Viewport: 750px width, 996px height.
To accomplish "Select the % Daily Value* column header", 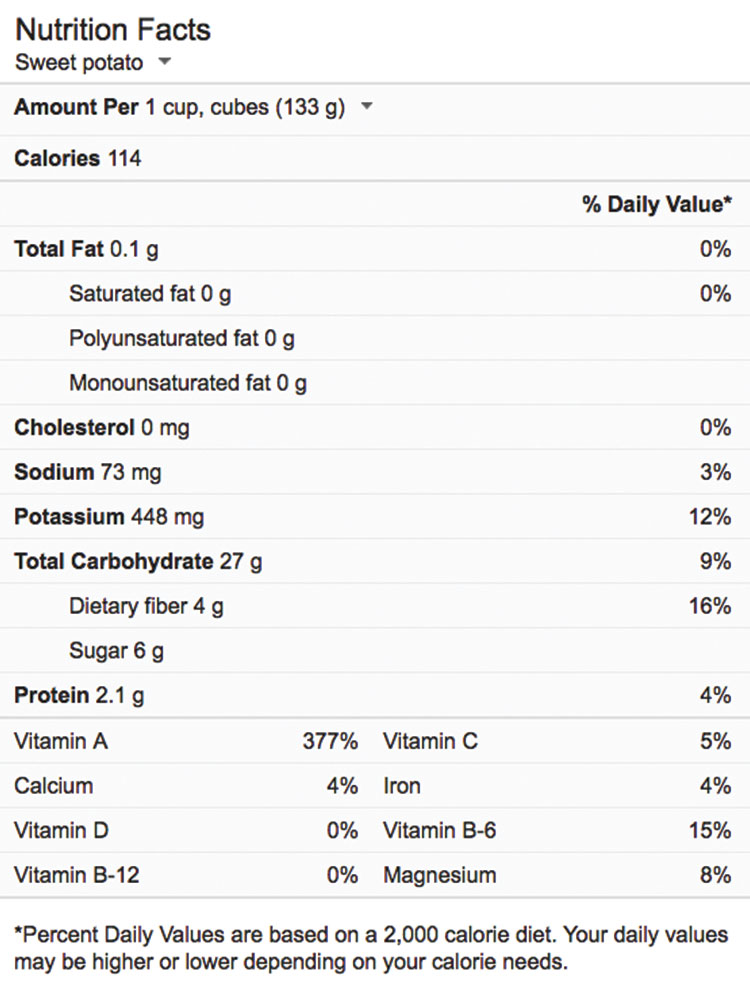I will pos(656,204).
